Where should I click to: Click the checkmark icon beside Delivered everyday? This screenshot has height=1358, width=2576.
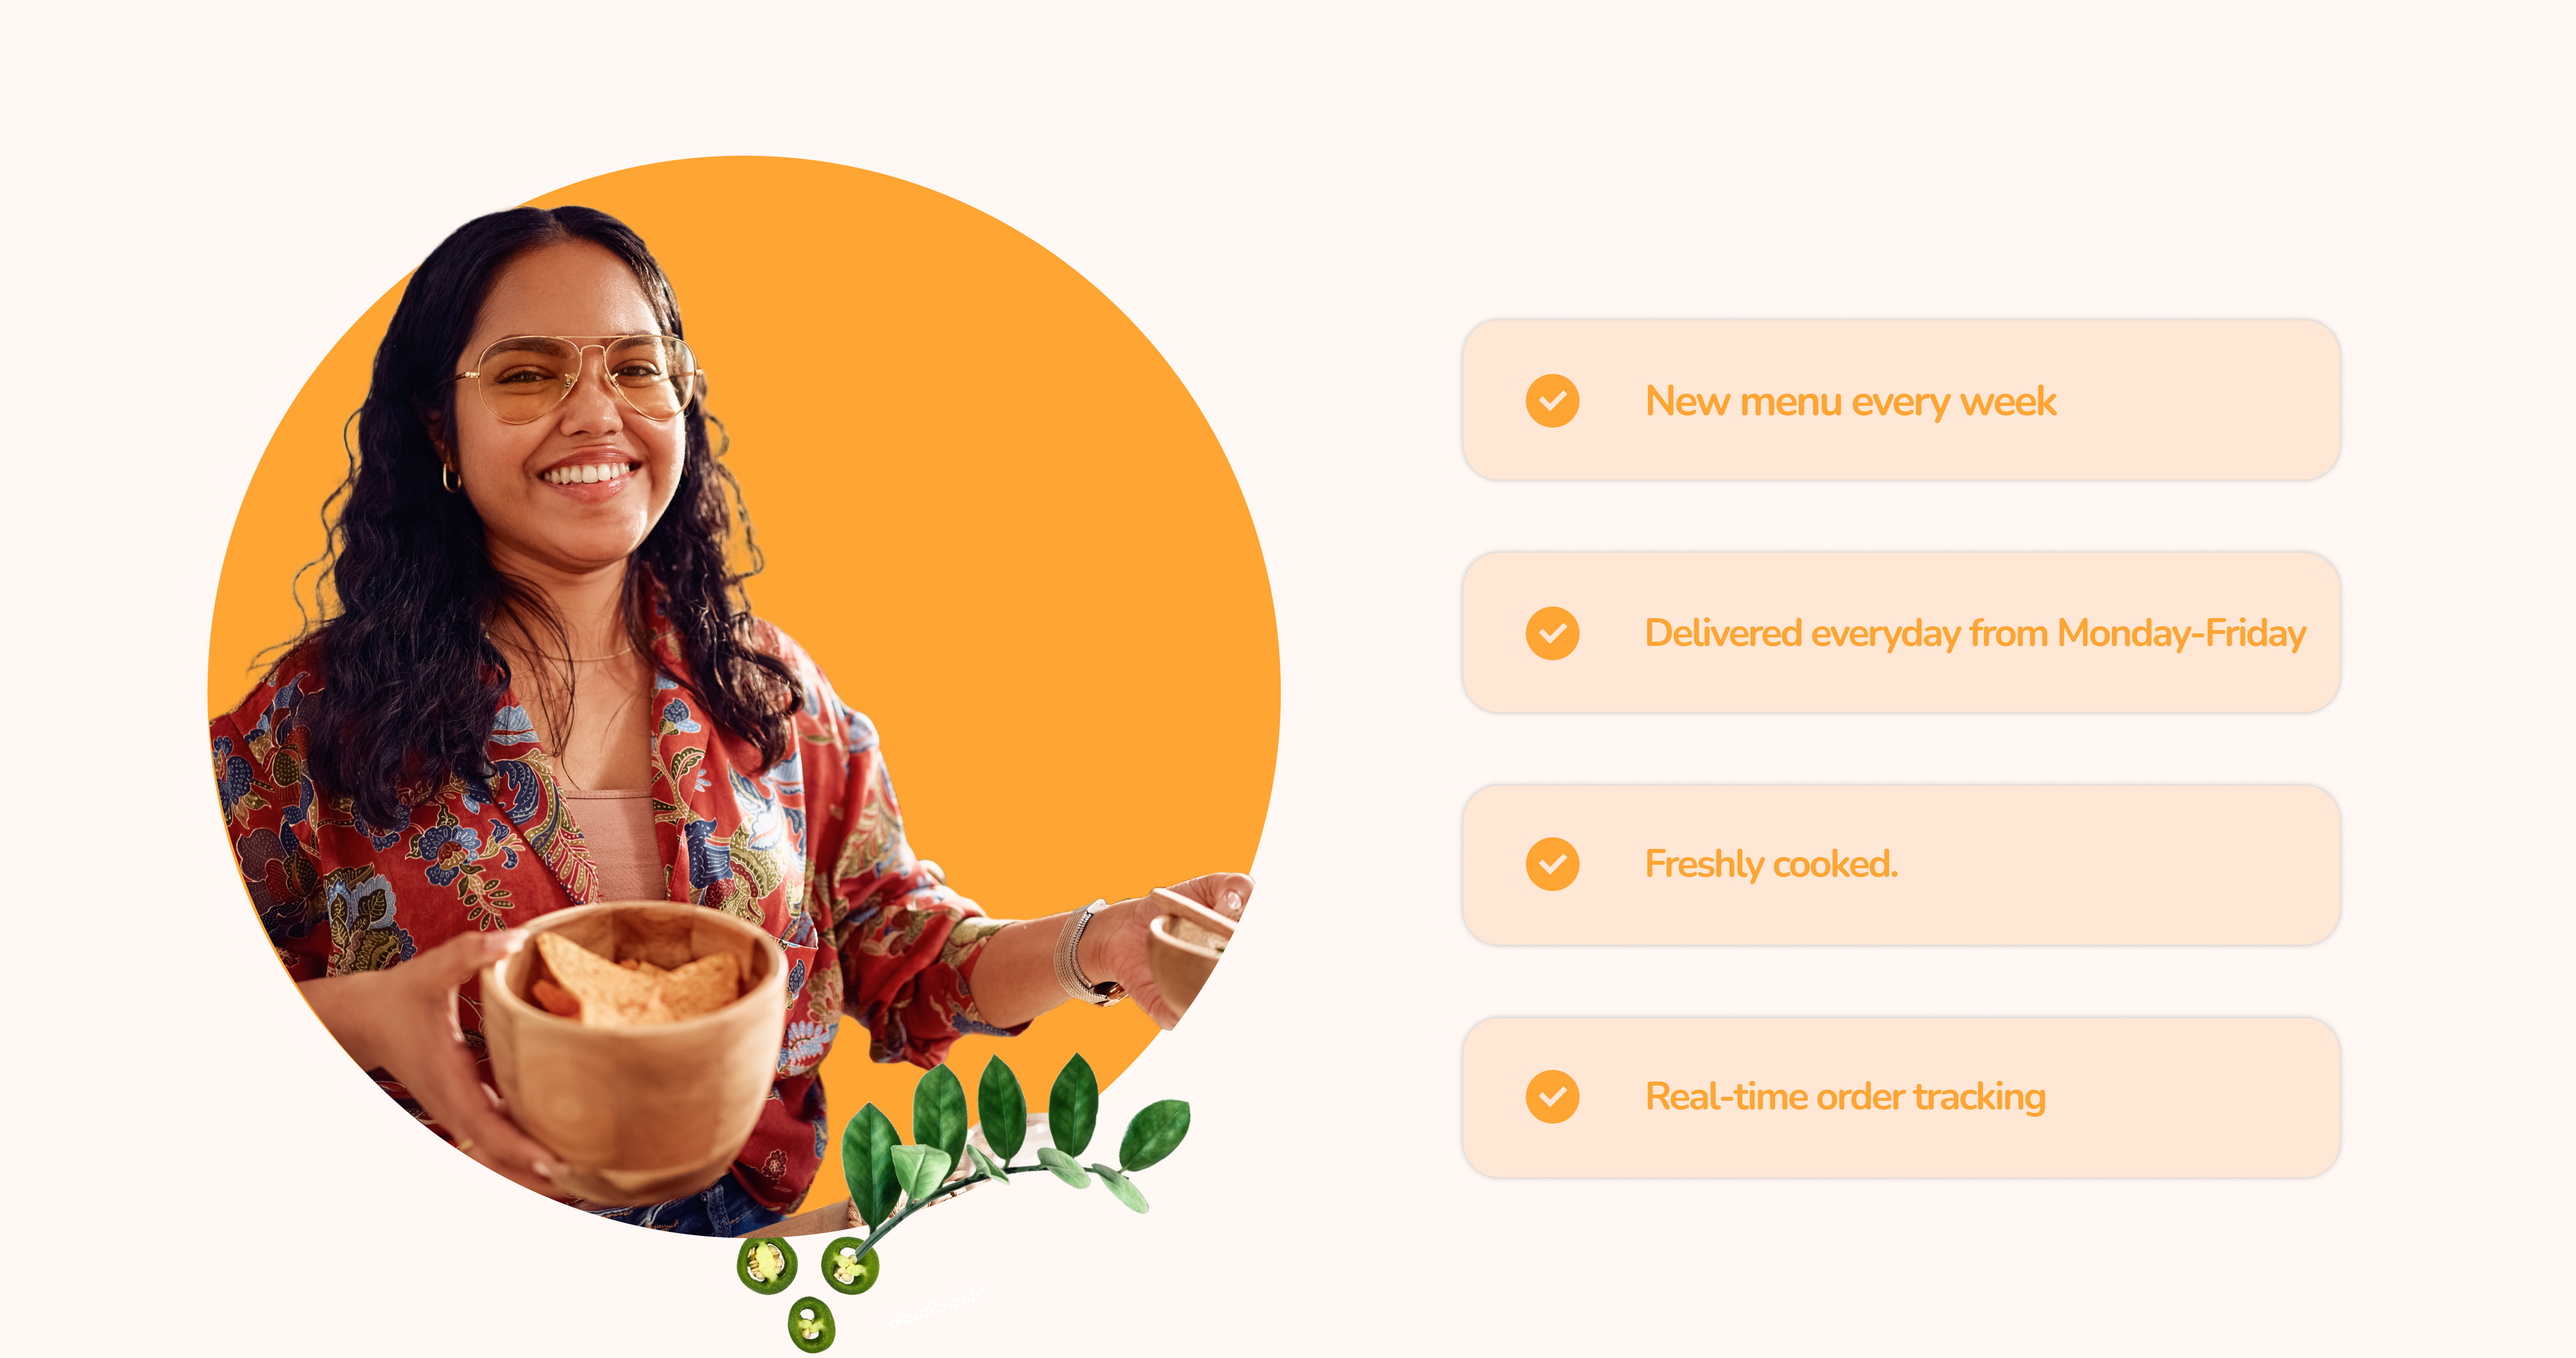point(1552,633)
